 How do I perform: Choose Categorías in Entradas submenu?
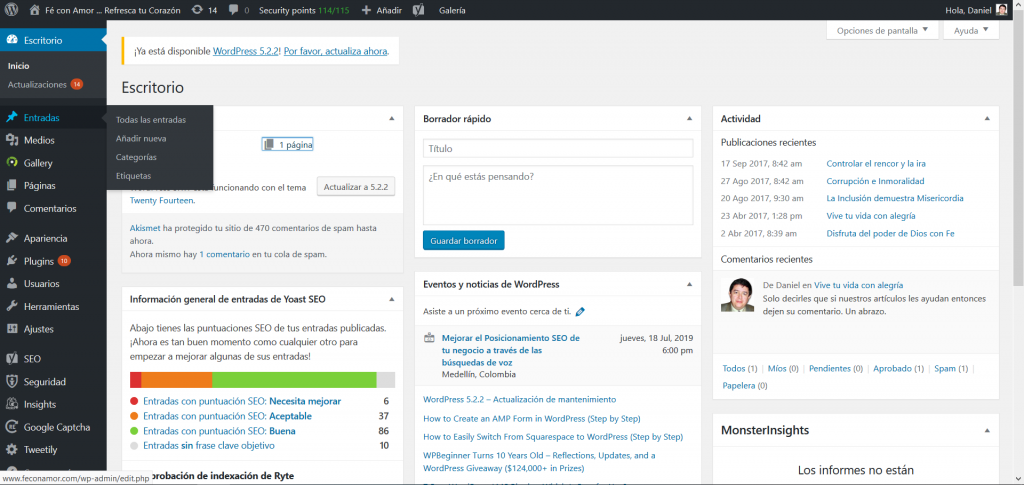(x=136, y=157)
